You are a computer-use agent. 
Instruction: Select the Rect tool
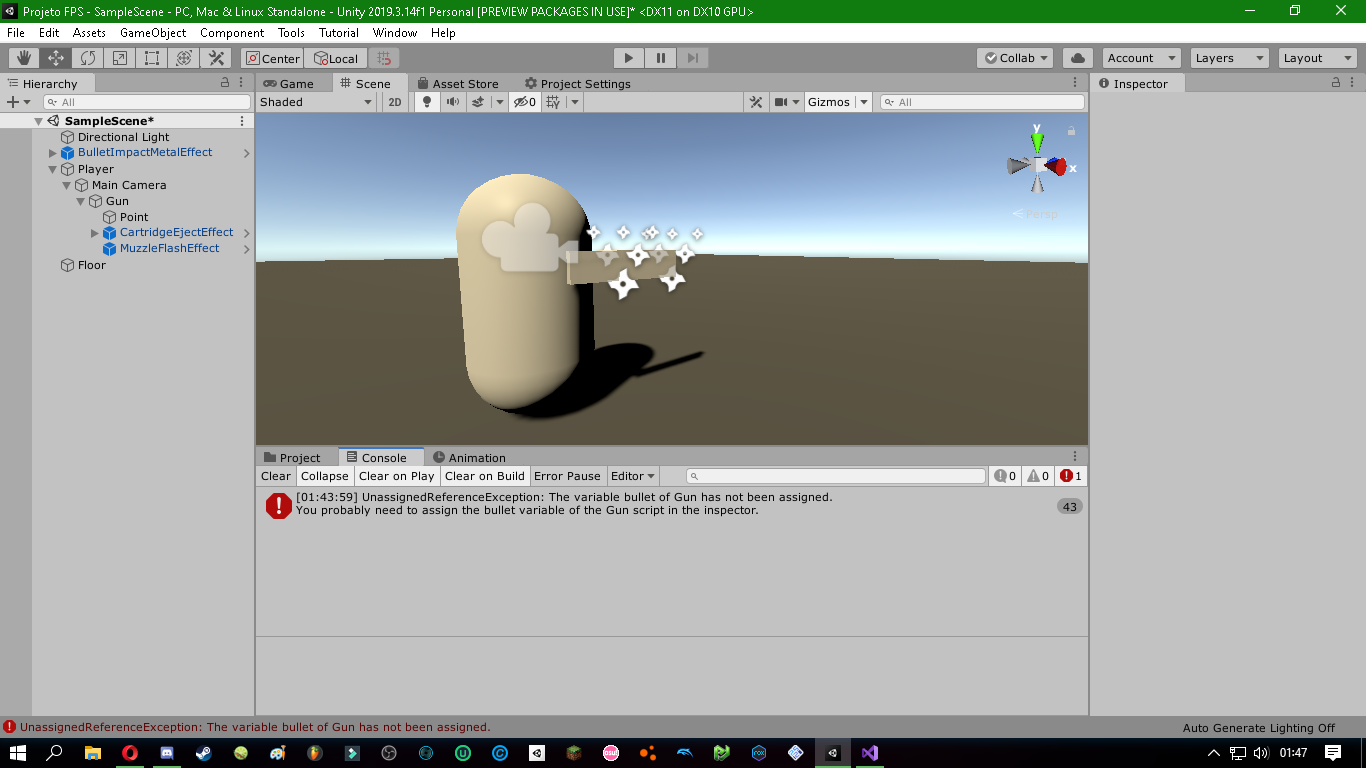click(151, 57)
